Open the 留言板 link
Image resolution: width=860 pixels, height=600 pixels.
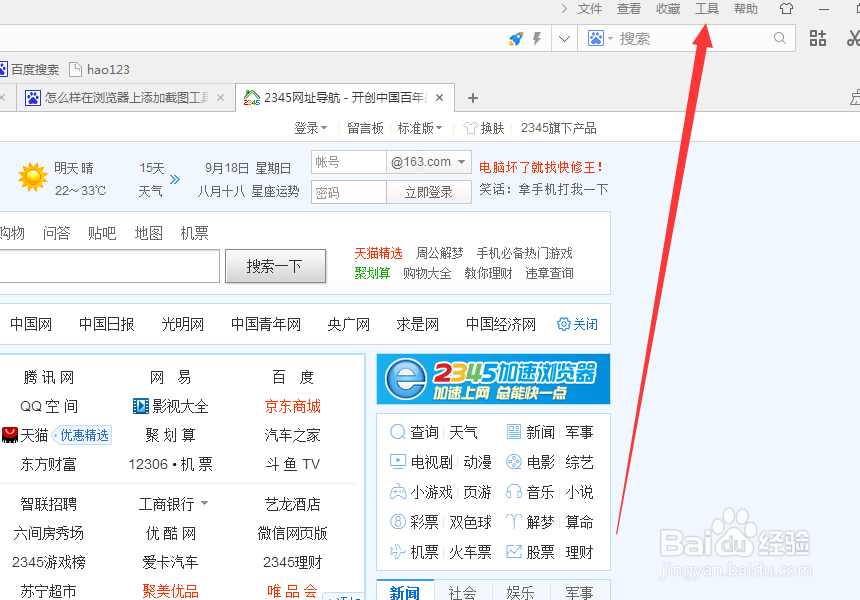pyautogui.click(x=365, y=128)
